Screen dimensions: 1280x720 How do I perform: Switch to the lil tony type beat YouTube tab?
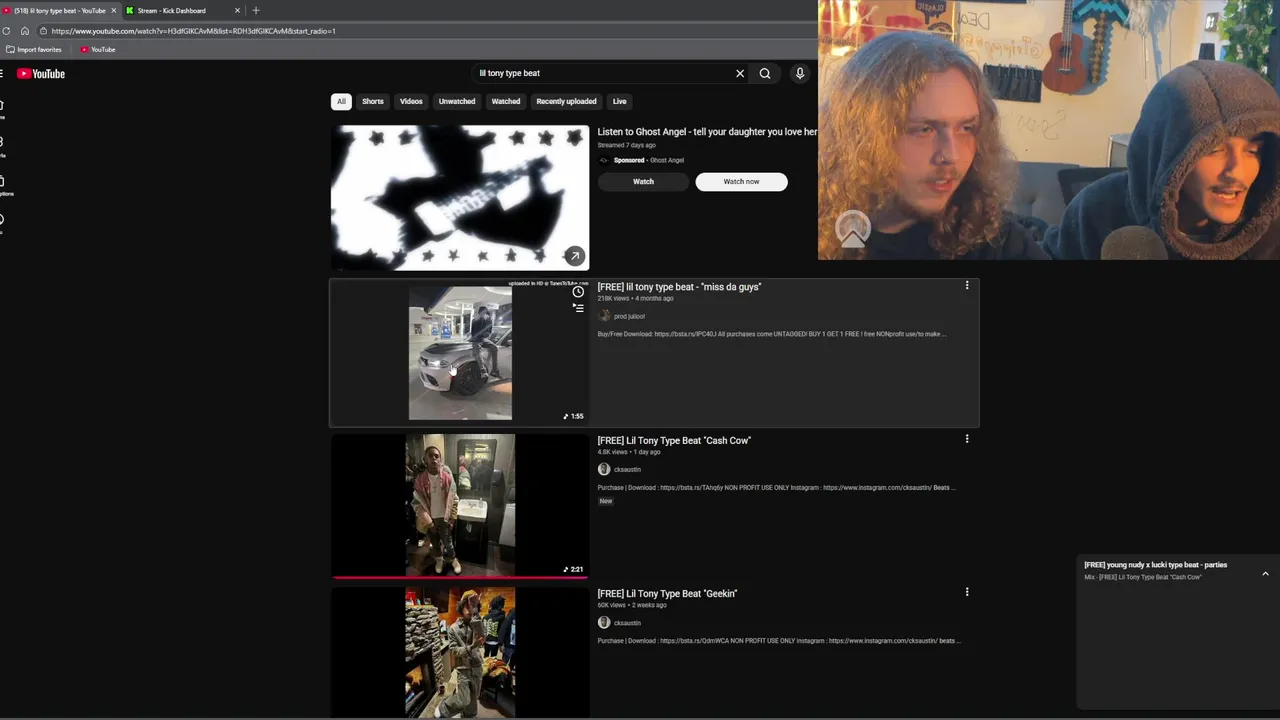coord(60,10)
